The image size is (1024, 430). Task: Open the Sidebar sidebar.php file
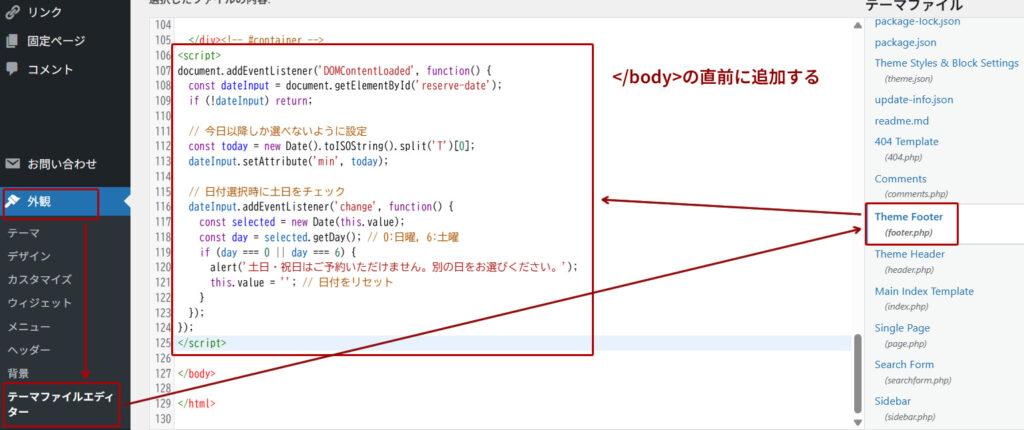click(x=895, y=401)
